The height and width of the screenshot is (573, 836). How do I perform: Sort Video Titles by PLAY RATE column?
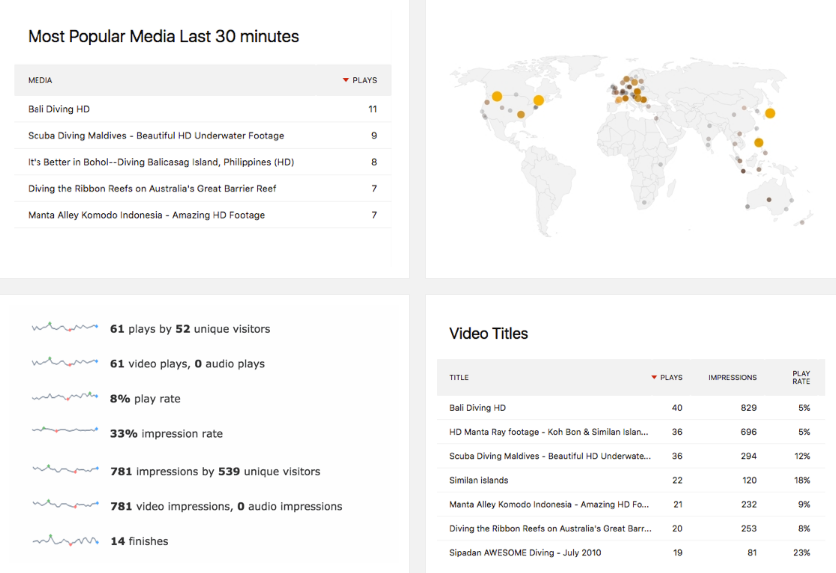coord(801,377)
